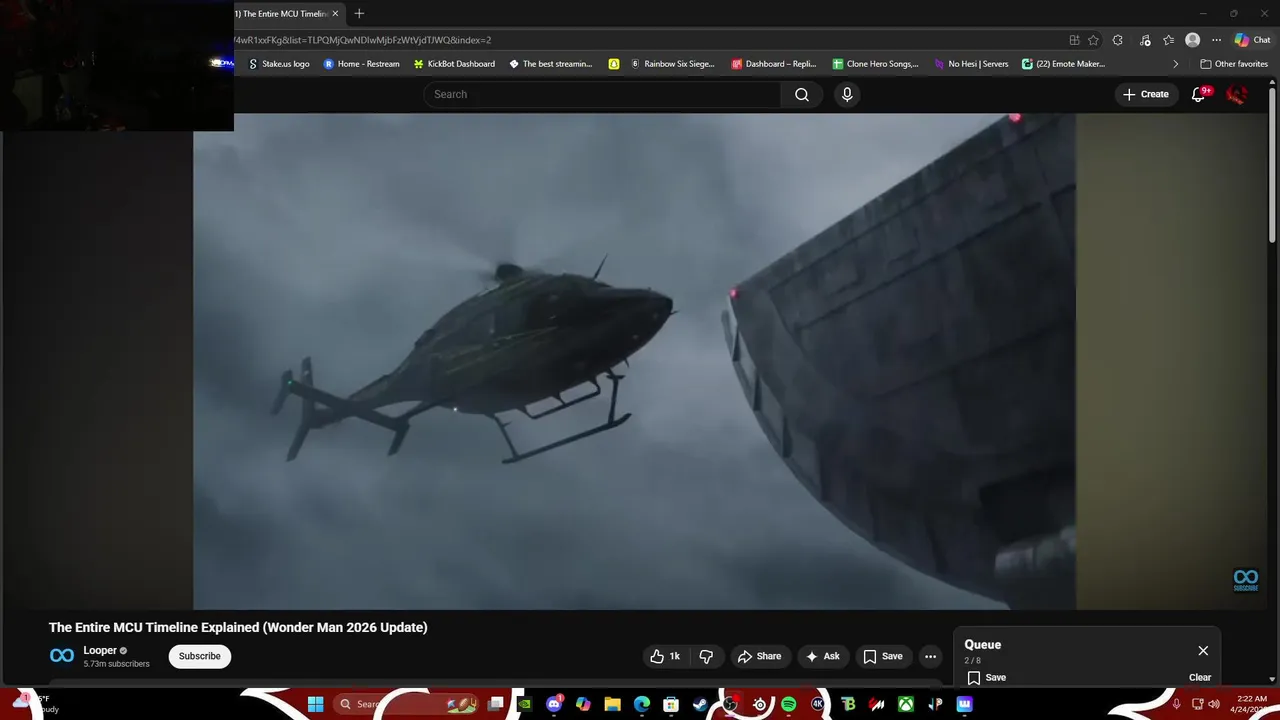Clear the queue
Image resolution: width=1280 pixels, height=720 pixels.
click(1200, 677)
